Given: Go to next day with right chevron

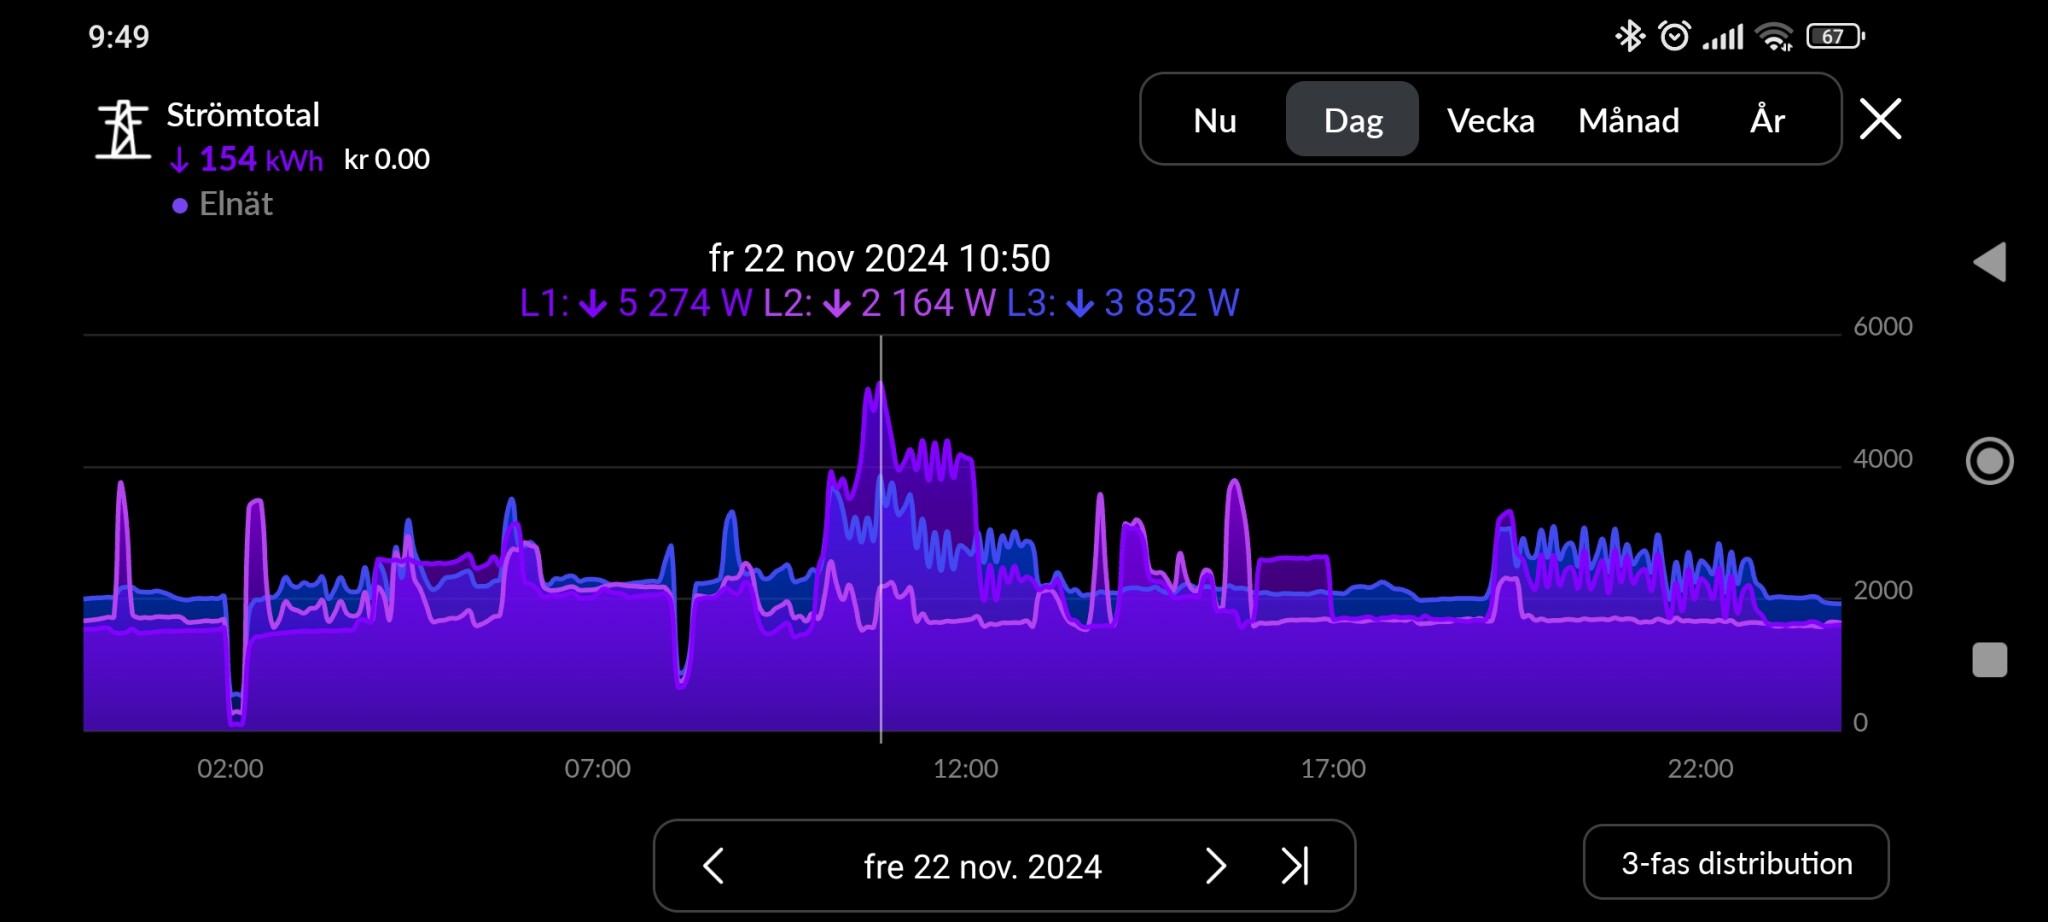Looking at the screenshot, I should click(x=1215, y=866).
